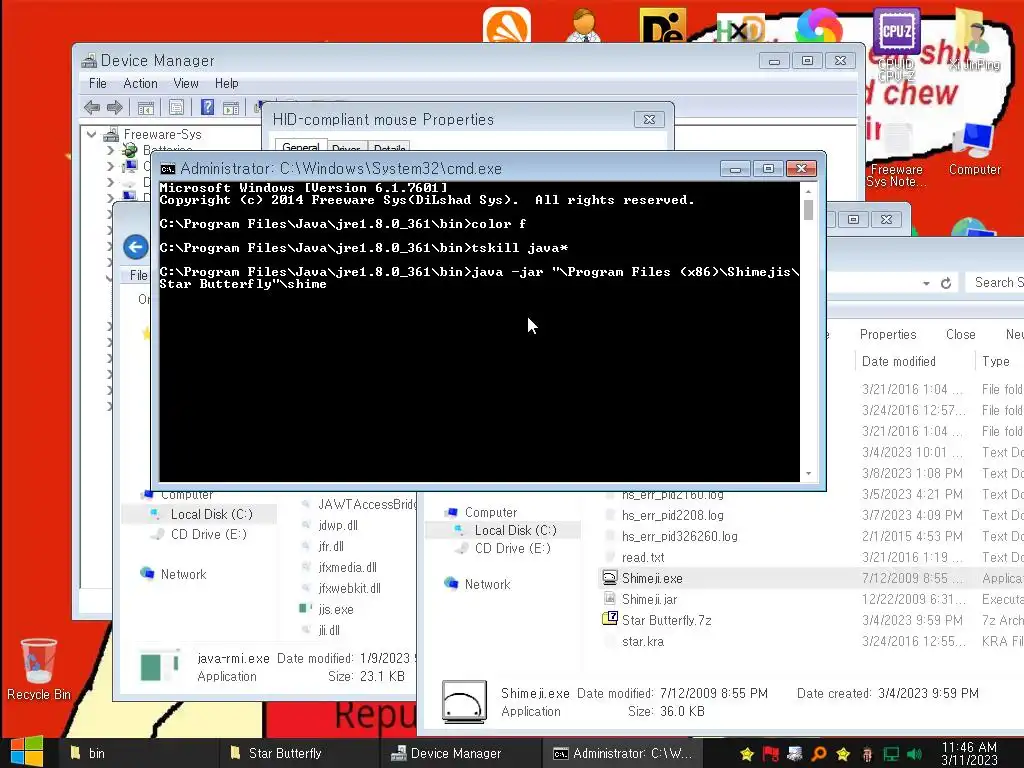Click cmd.exe title bar system icon
The height and width of the screenshot is (768, 1024).
168,169
